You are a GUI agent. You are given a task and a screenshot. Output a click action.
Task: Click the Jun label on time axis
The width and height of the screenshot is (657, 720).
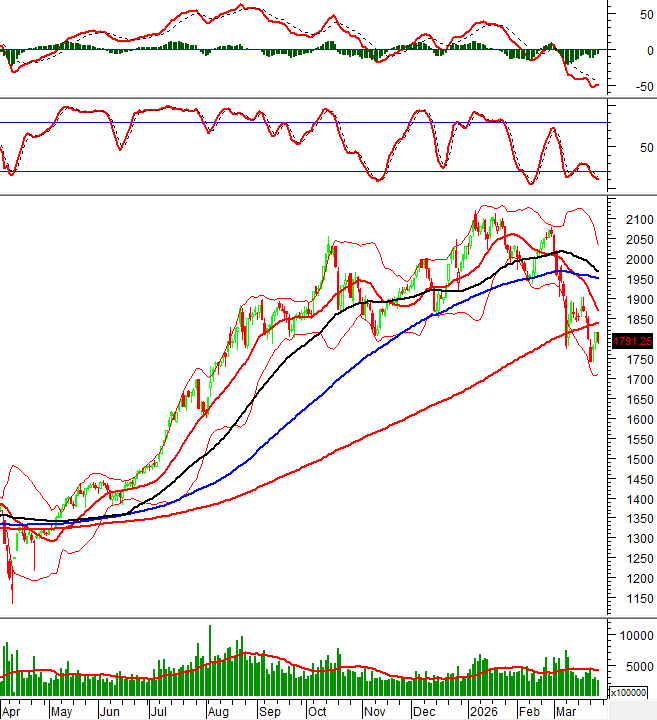point(109,712)
